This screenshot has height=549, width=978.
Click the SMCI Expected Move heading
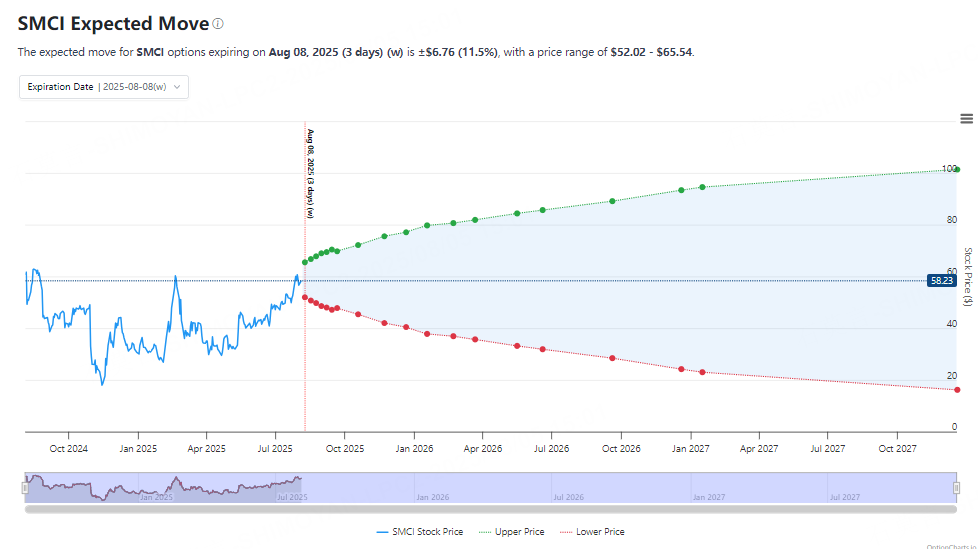pos(114,24)
